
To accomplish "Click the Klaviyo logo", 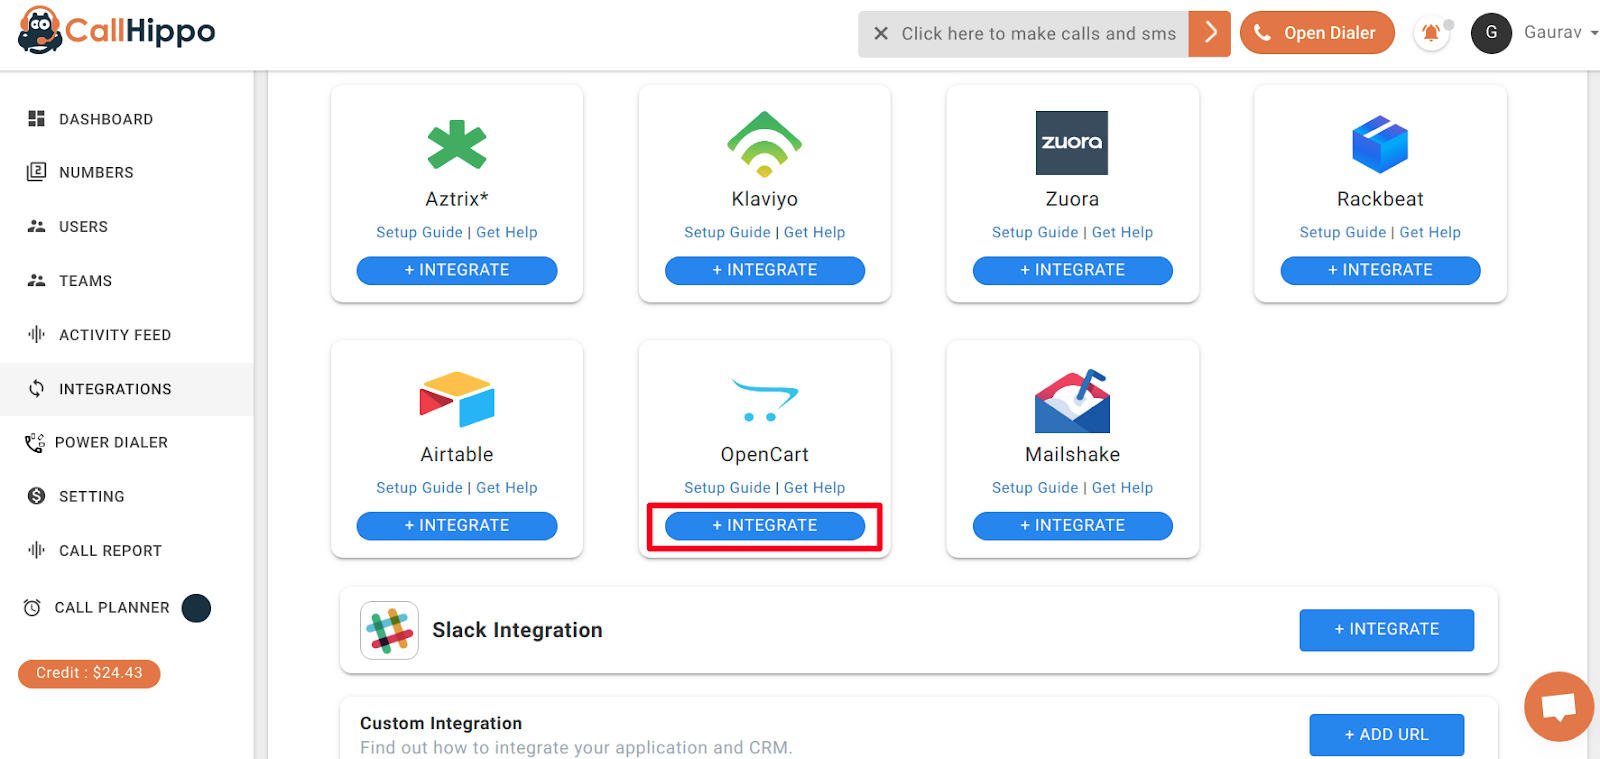I will pyautogui.click(x=765, y=144).
